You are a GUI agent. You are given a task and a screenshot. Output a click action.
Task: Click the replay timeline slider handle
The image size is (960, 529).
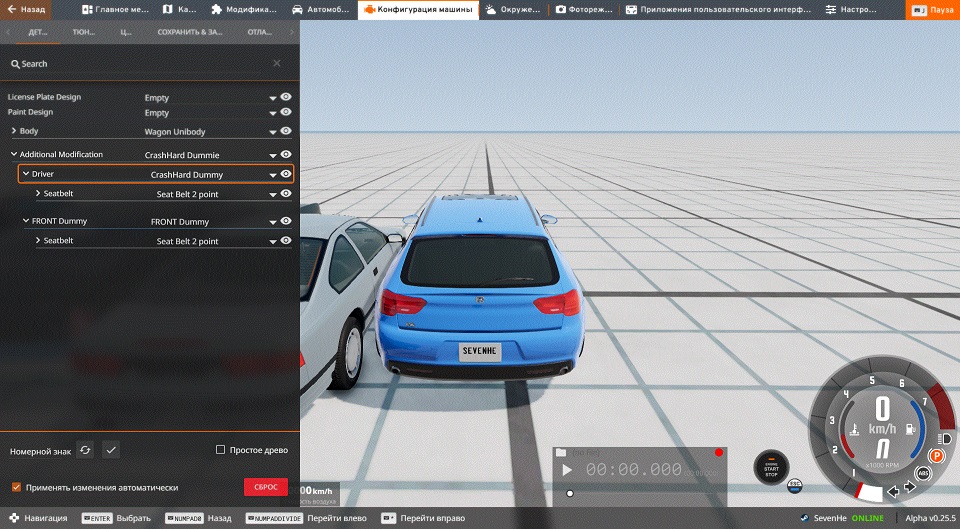pyautogui.click(x=570, y=493)
